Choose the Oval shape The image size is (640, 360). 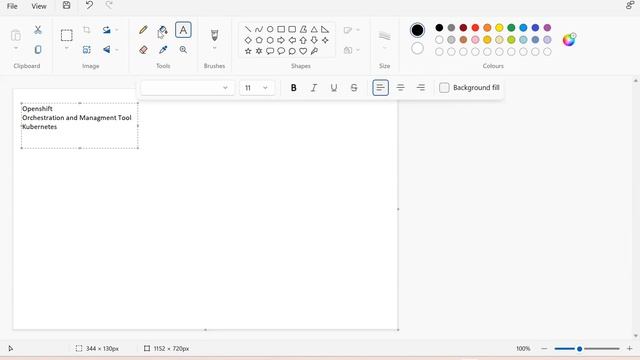pyautogui.click(x=270, y=29)
